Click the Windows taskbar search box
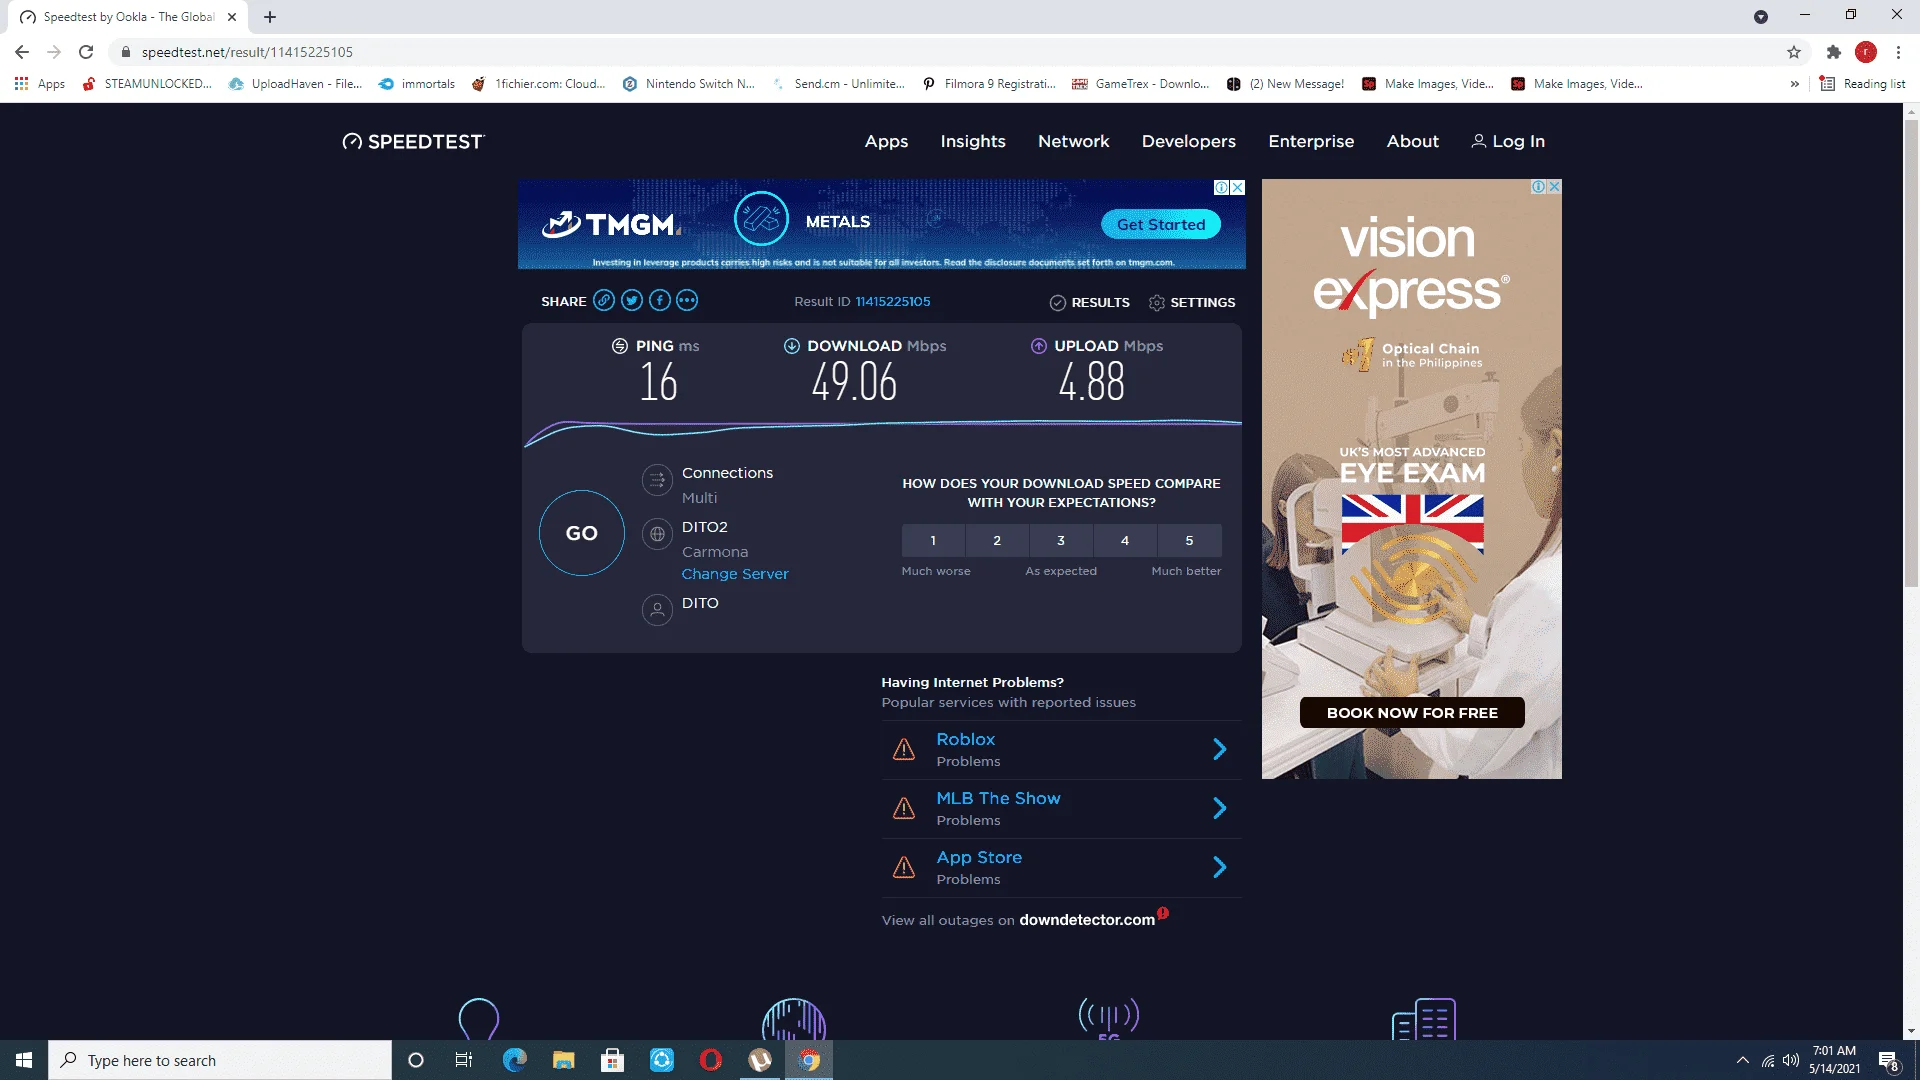Image resolution: width=1920 pixels, height=1080 pixels. tap(220, 1060)
